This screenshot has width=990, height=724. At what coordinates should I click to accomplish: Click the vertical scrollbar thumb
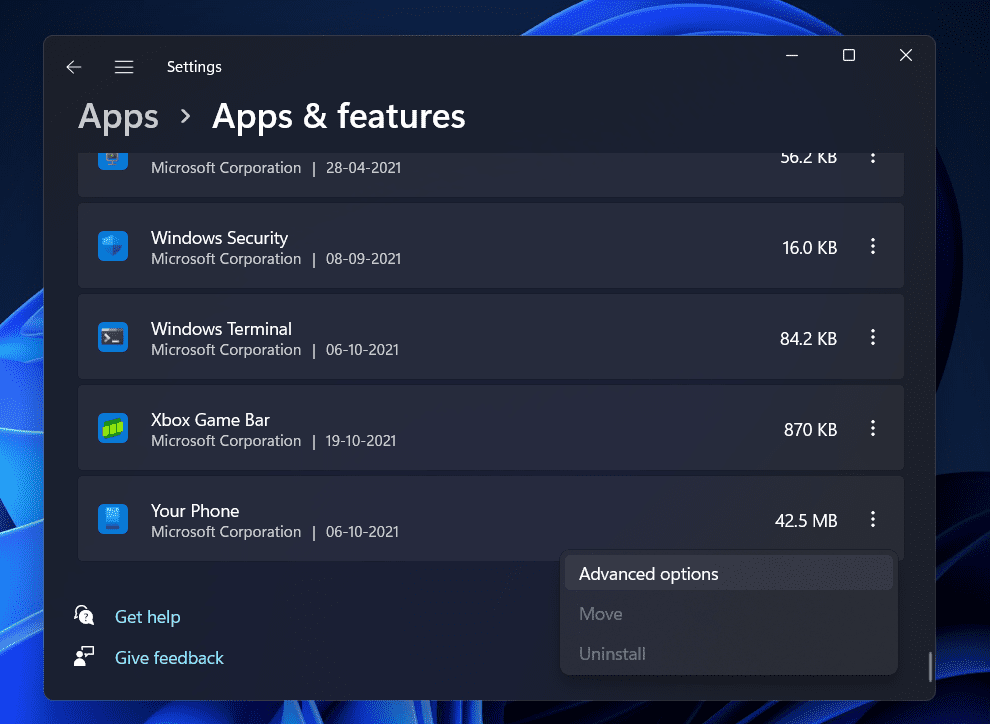coord(930,665)
